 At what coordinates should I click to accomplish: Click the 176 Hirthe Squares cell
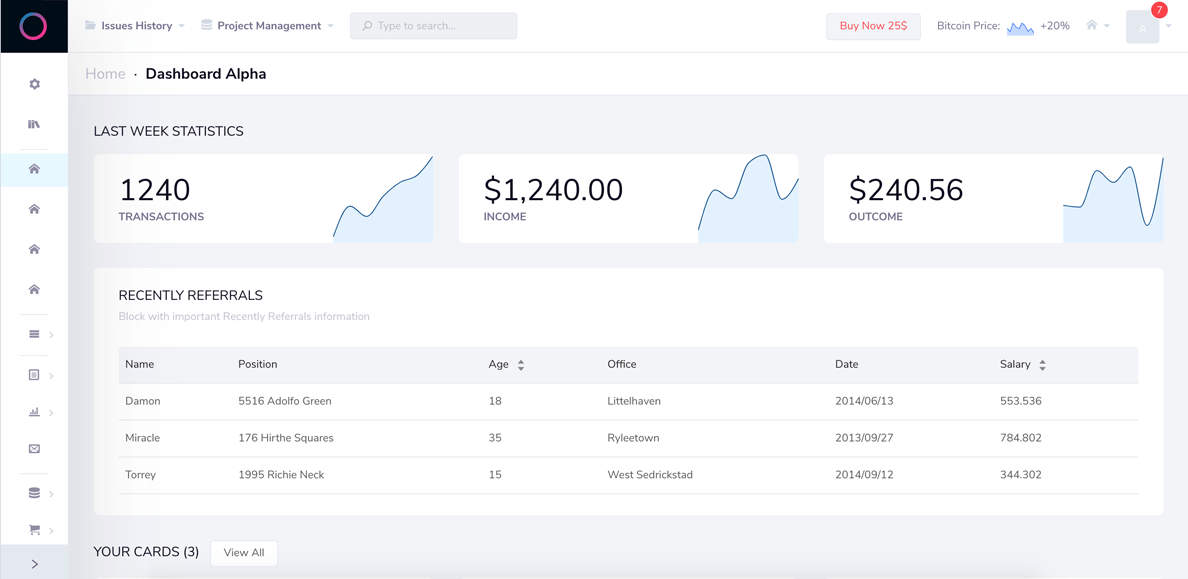click(x=286, y=437)
